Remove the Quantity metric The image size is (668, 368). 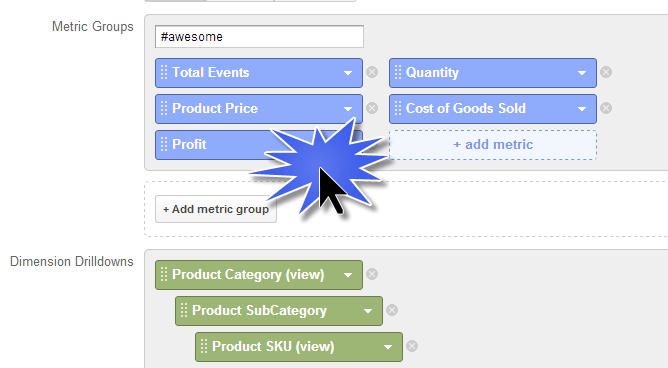606,72
